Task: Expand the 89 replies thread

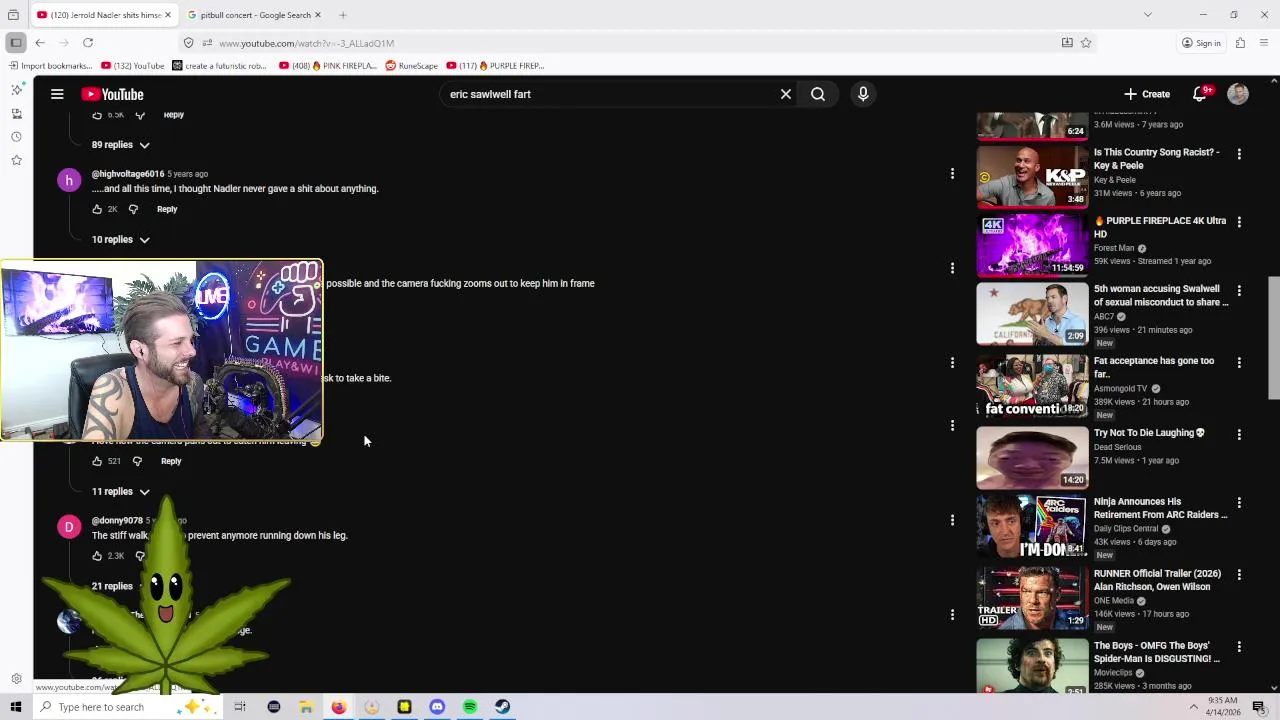Action: [121, 145]
